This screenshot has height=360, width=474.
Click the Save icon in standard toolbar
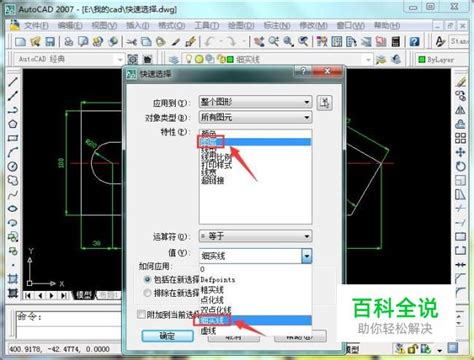(x=50, y=41)
